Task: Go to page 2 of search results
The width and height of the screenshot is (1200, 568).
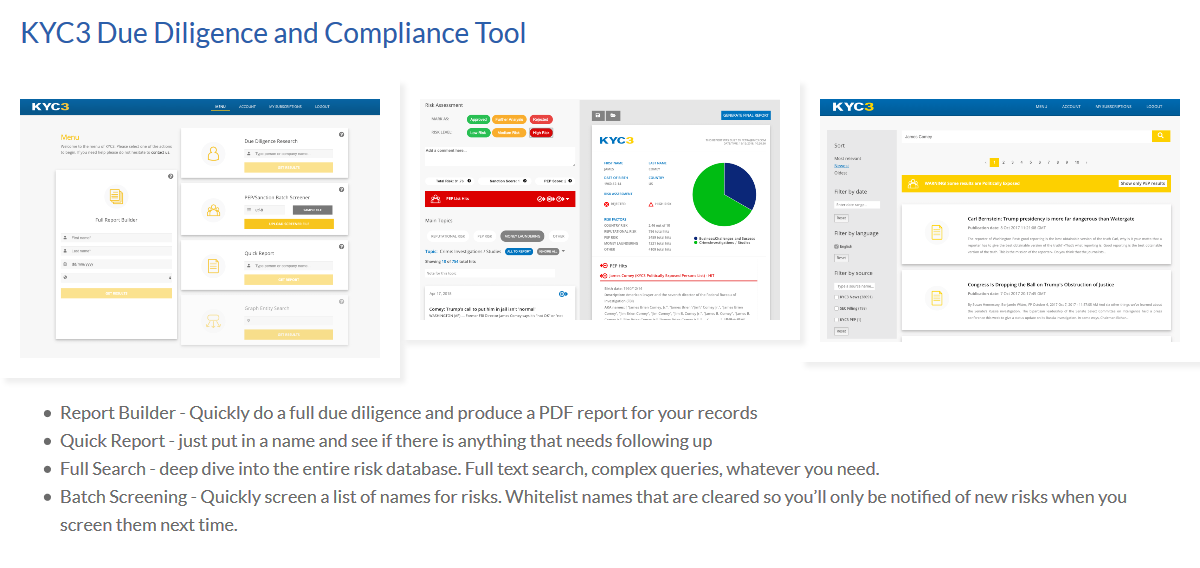Action: tap(1004, 162)
